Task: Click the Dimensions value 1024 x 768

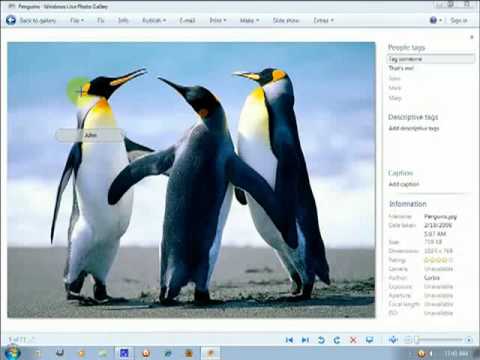Action: tap(438, 251)
